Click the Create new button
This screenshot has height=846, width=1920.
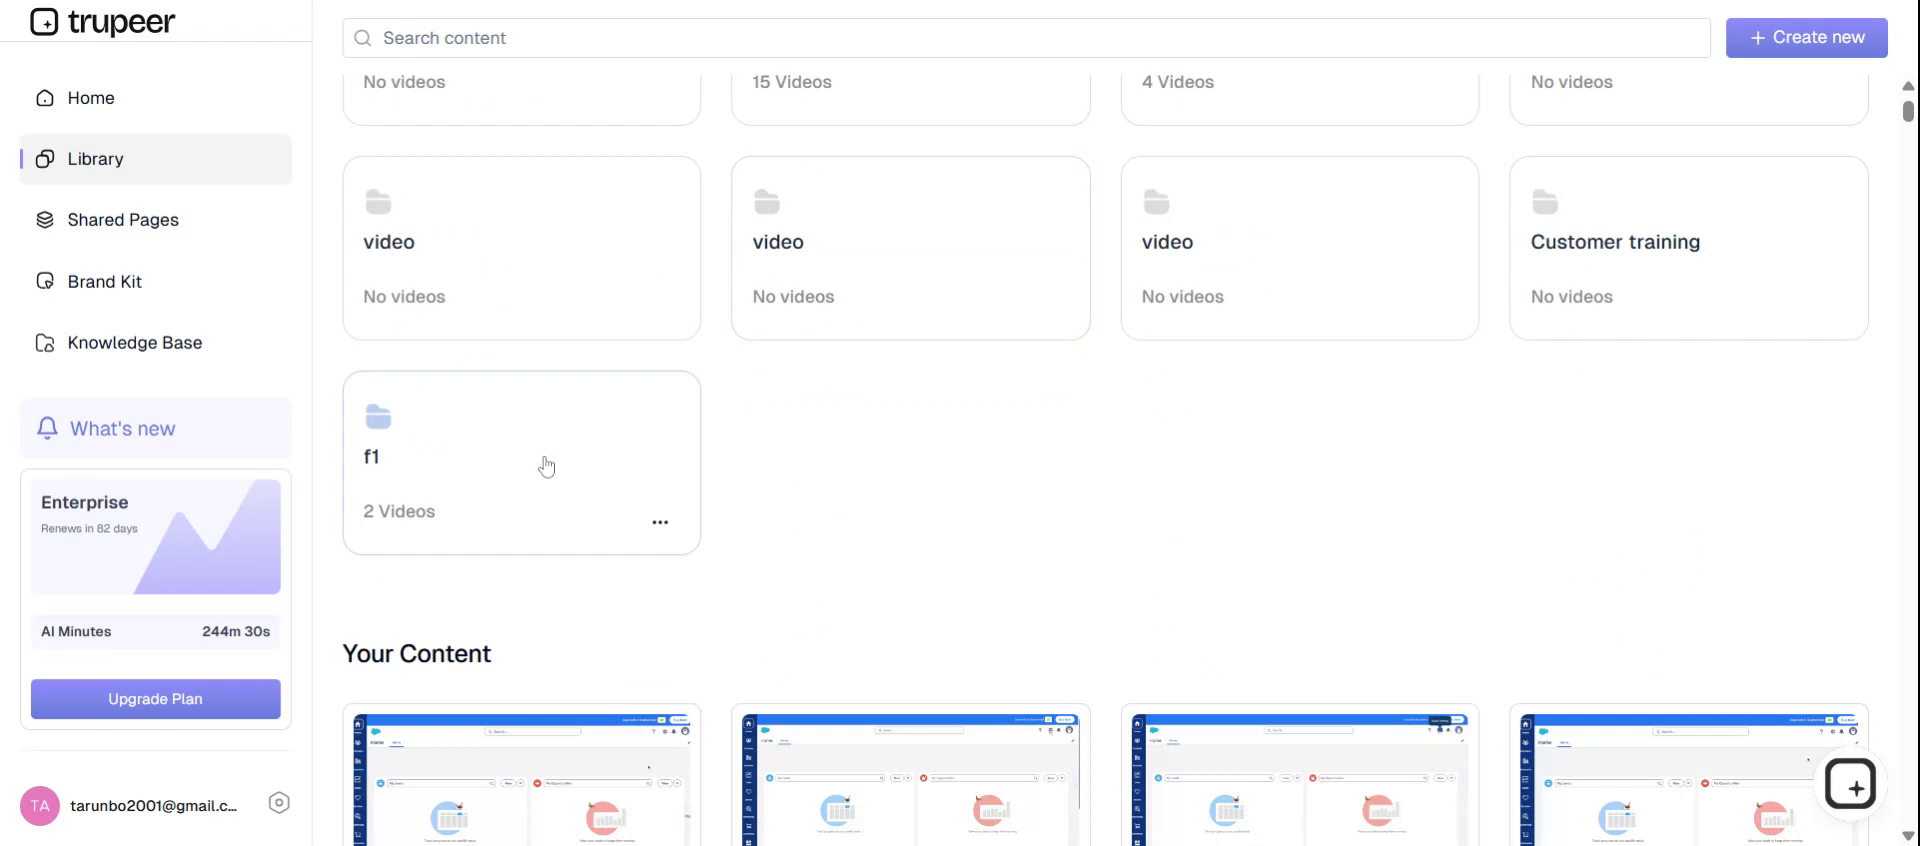pyautogui.click(x=1806, y=38)
